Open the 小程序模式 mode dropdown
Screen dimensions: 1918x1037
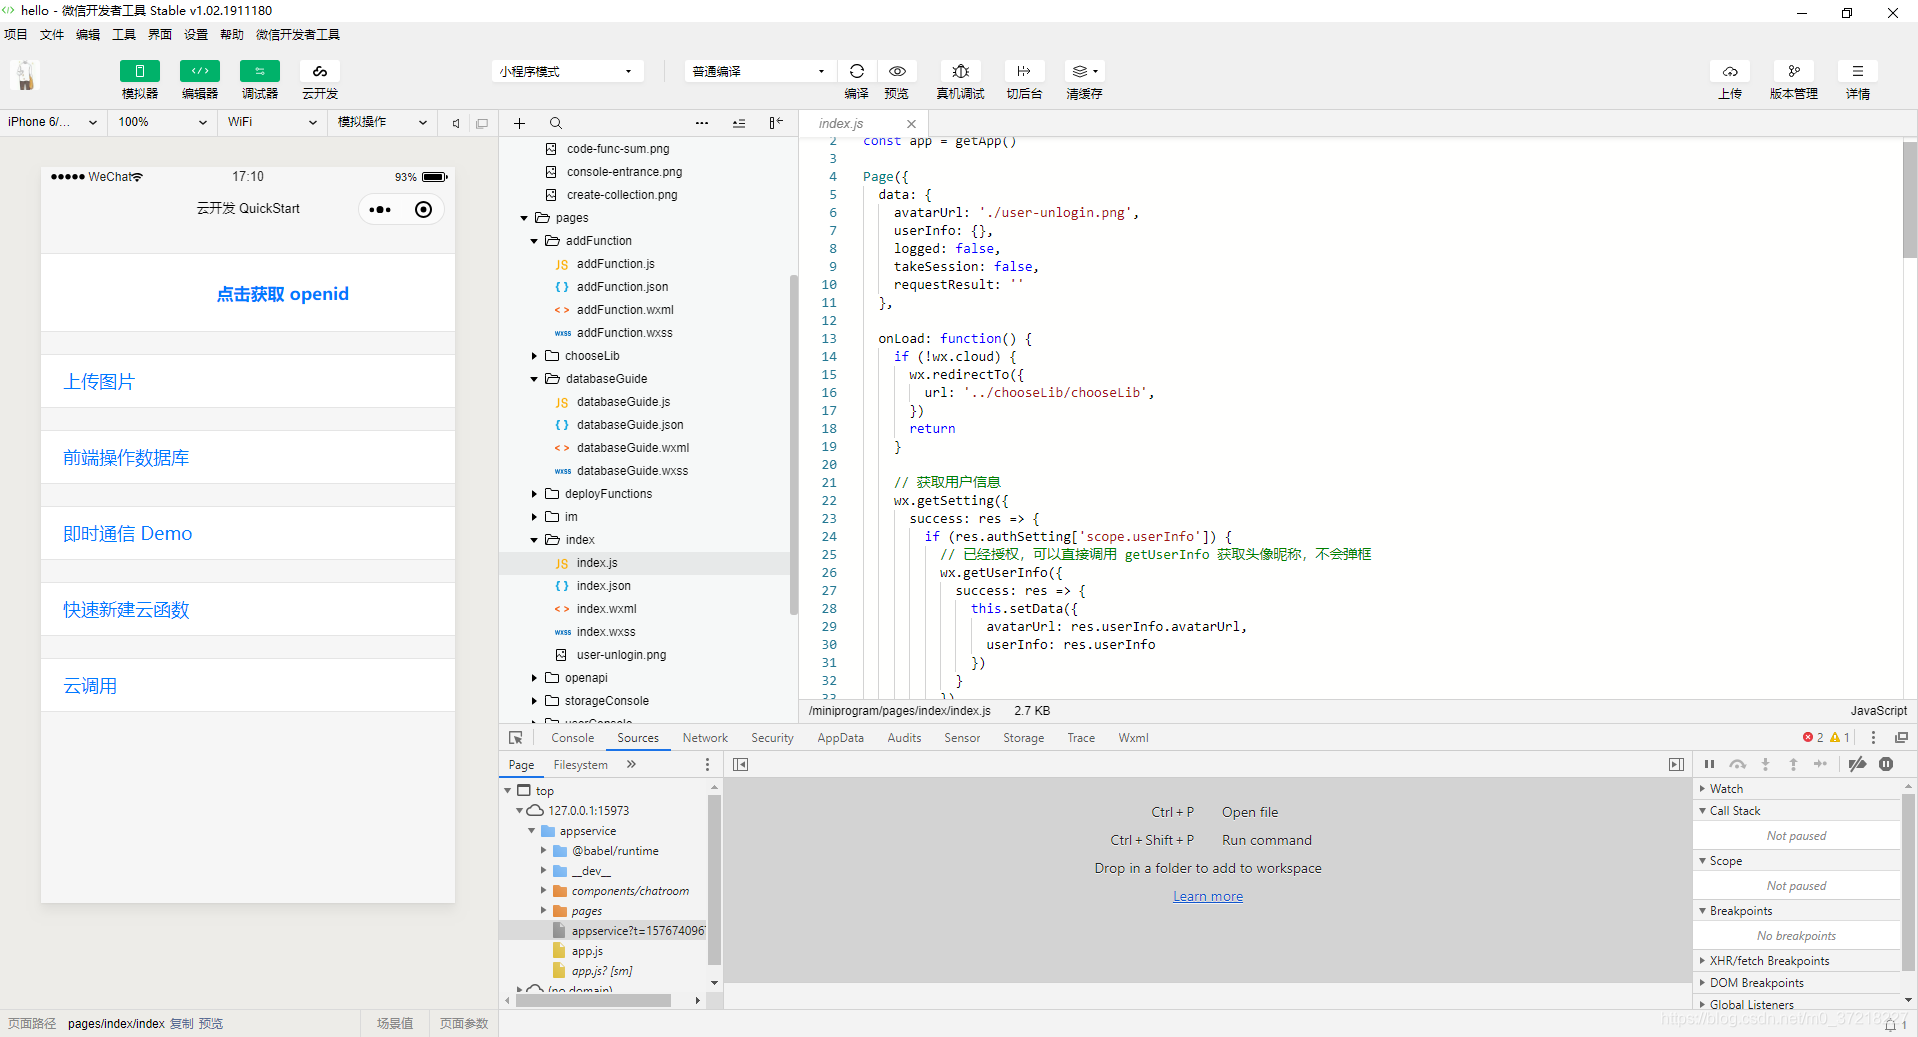(x=566, y=71)
